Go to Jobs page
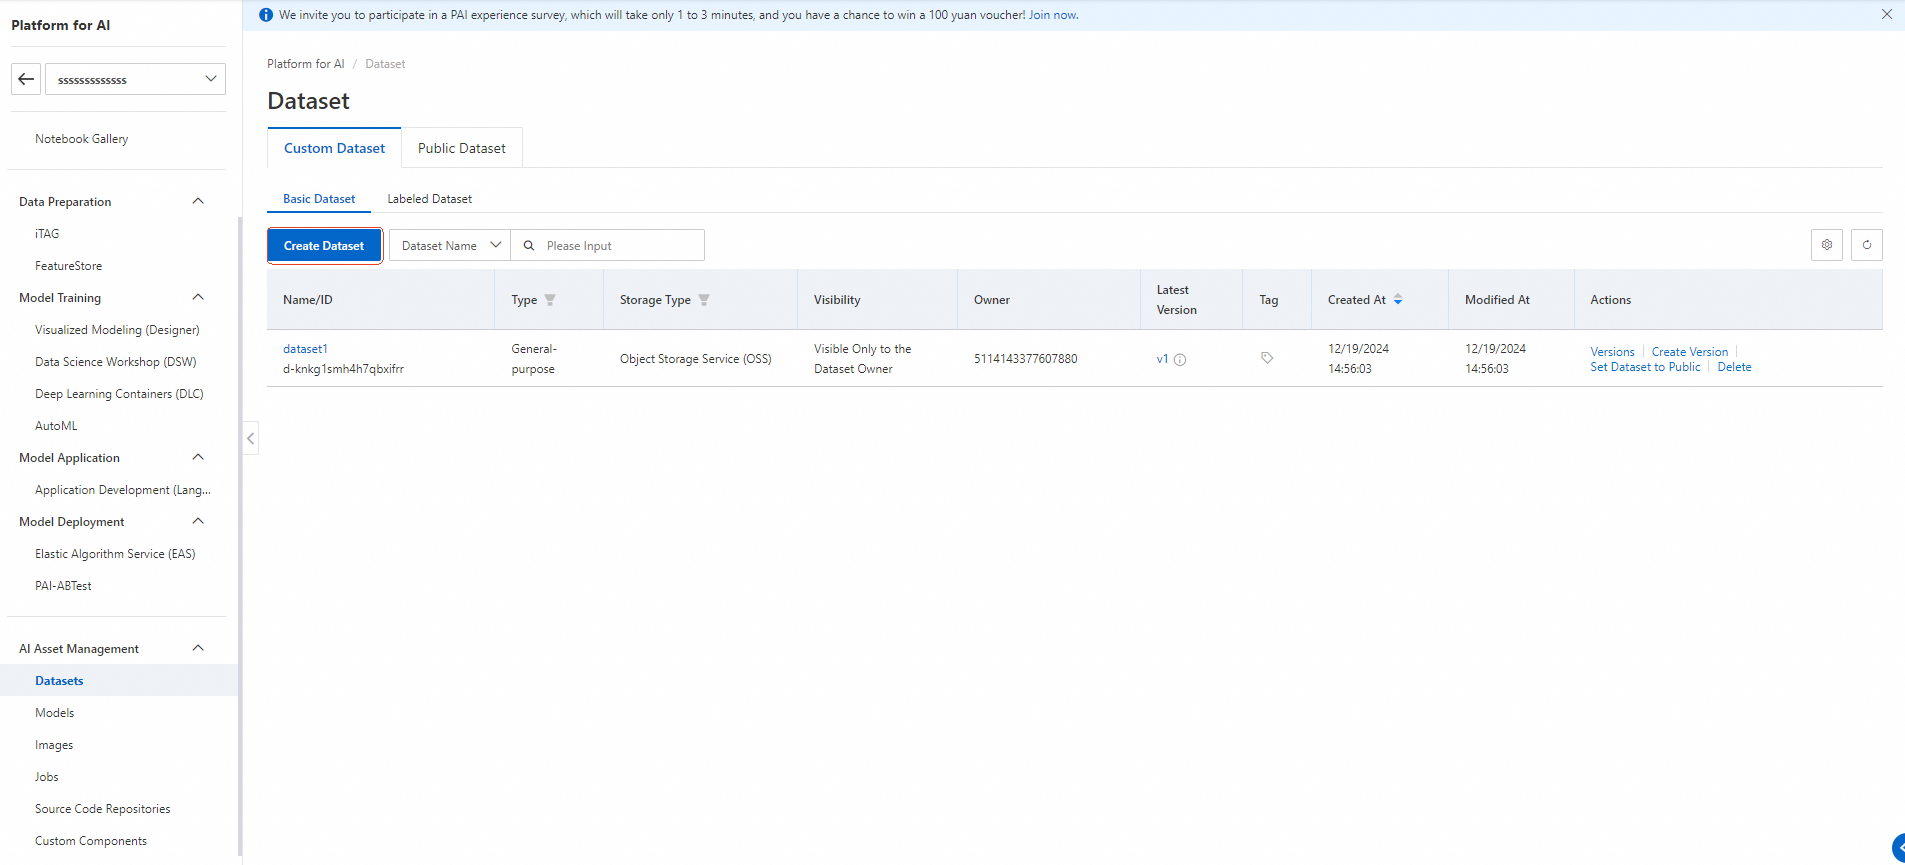This screenshot has height=865, width=1905. click(x=47, y=777)
